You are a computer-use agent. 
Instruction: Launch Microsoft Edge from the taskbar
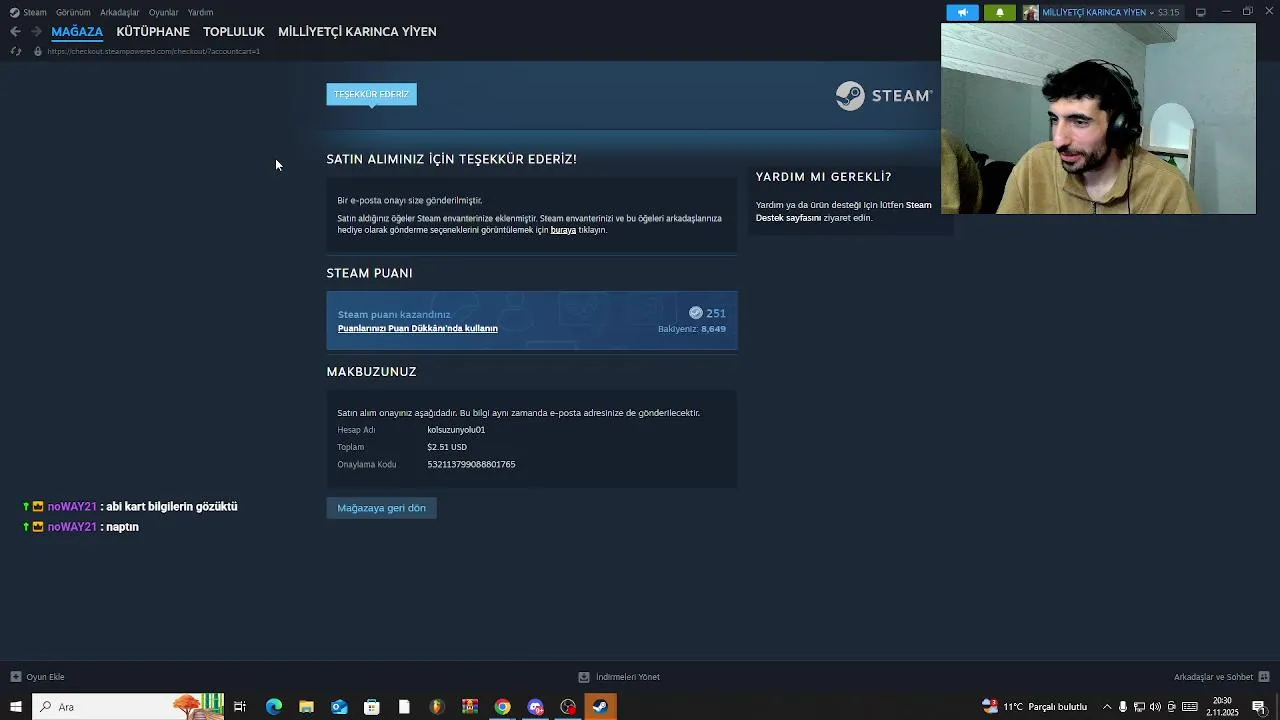click(x=273, y=707)
